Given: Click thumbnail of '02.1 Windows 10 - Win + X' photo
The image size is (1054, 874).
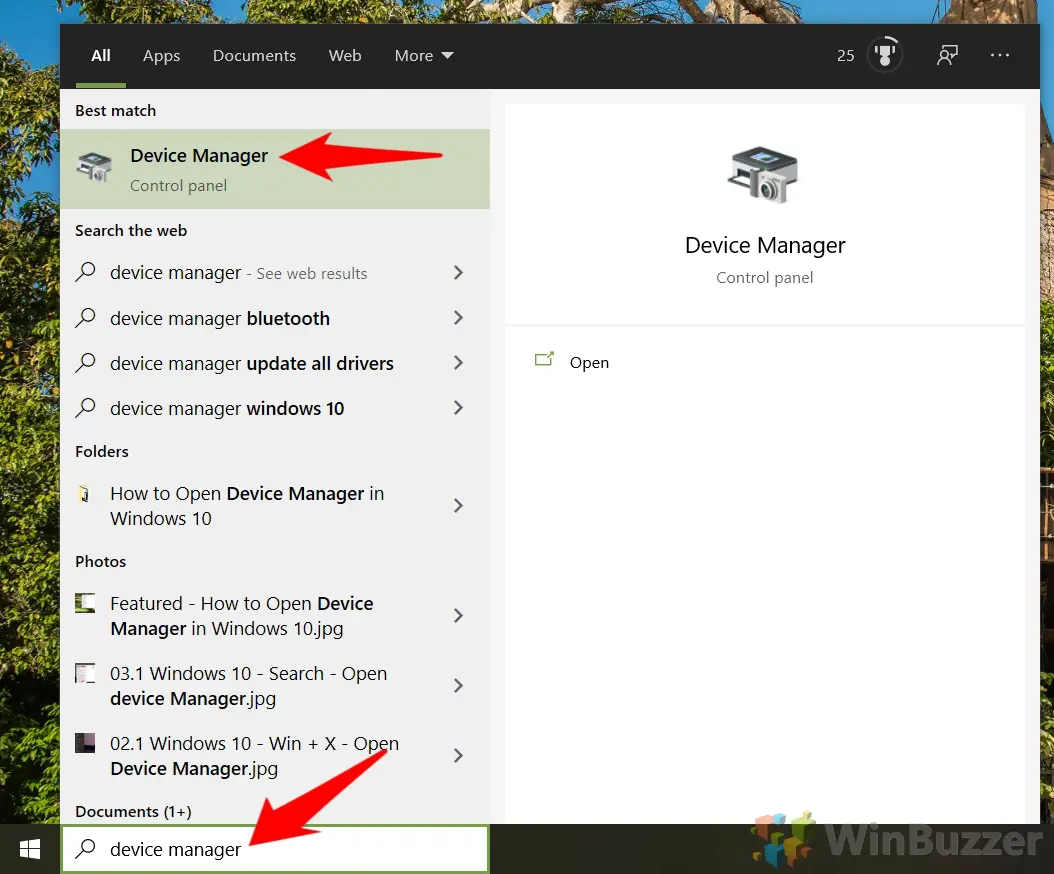Looking at the screenshot, I should point(85,743).
